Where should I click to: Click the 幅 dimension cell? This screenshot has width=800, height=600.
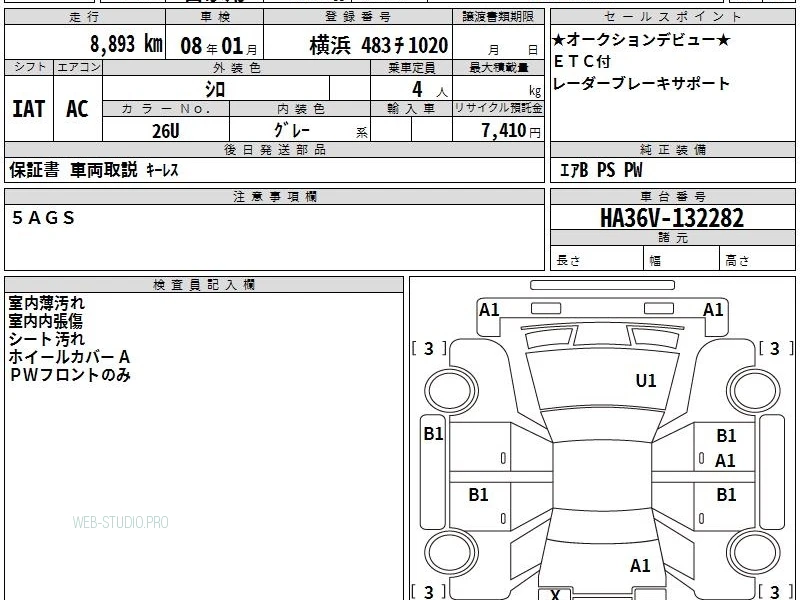click(x=682, y=260)
